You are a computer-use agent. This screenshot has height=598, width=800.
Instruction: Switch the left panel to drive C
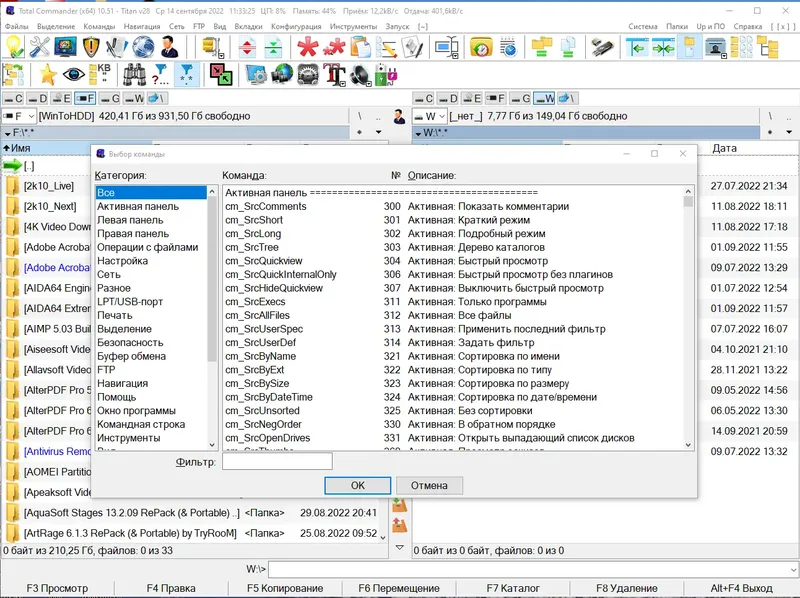click(13, 98)
